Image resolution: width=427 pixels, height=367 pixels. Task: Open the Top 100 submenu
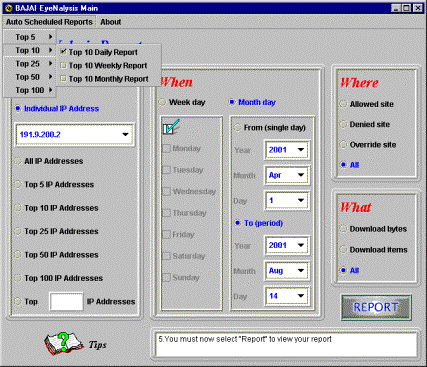pos(29,90)
